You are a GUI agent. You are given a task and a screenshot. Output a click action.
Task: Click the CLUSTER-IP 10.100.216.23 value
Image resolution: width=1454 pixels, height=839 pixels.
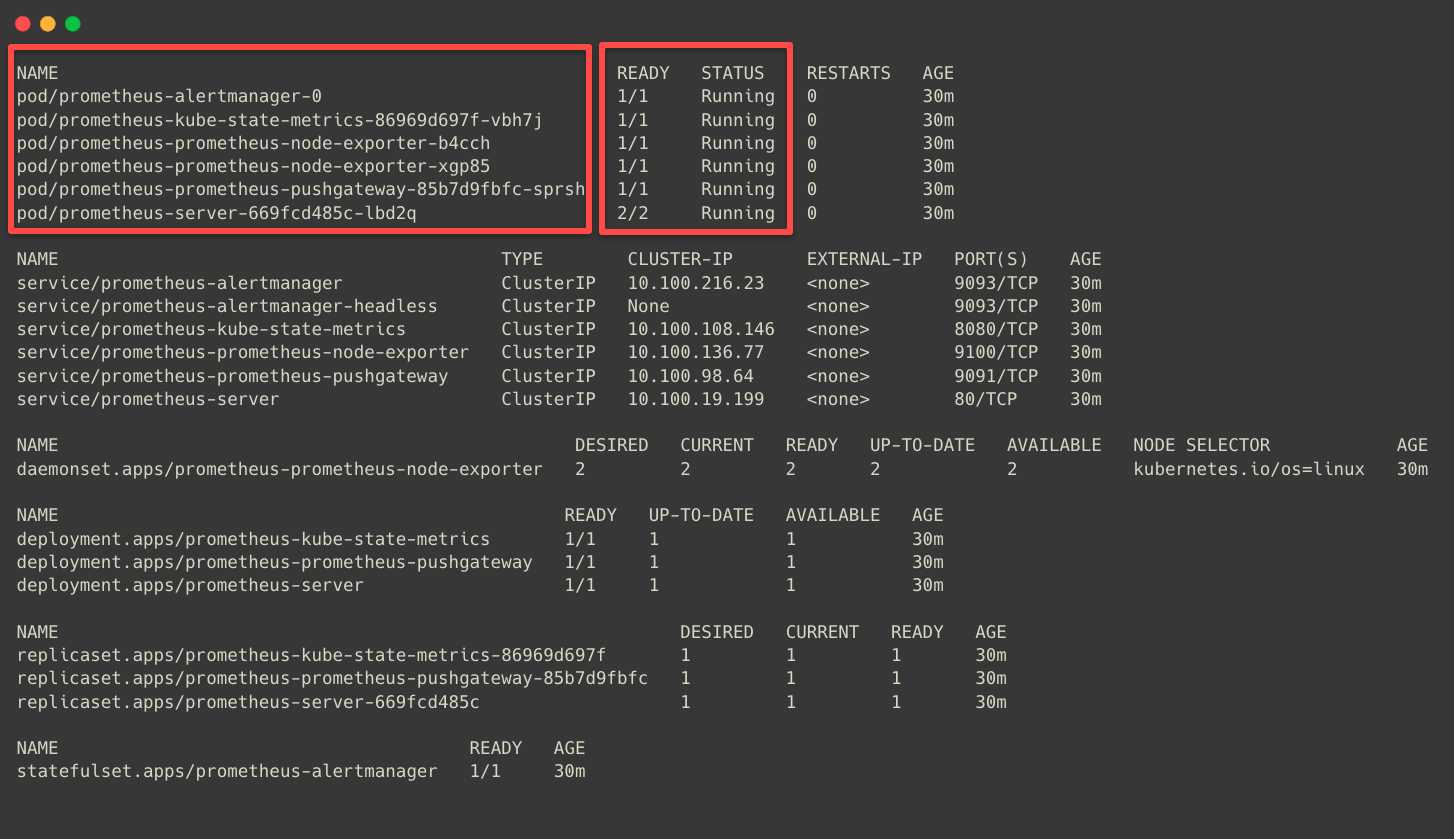coord(685,283)
